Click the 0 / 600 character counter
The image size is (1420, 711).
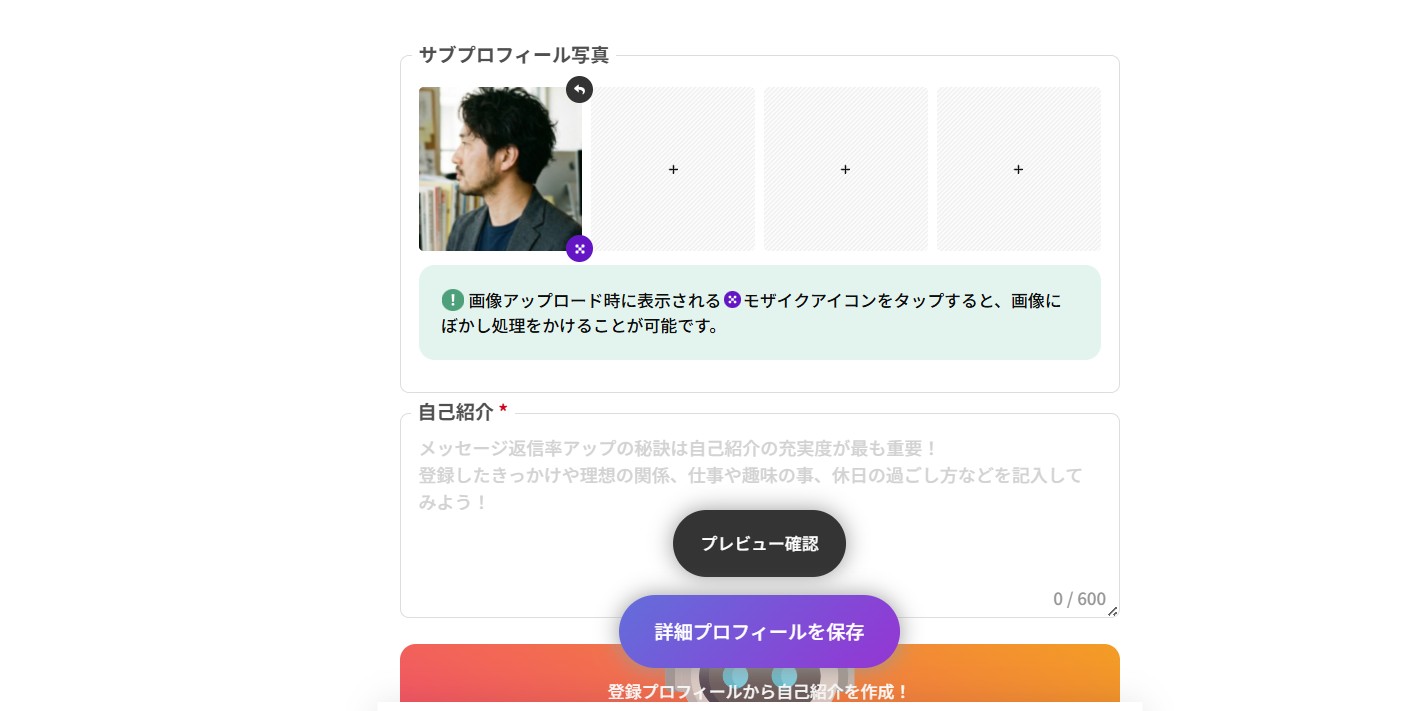(1079, 599)
